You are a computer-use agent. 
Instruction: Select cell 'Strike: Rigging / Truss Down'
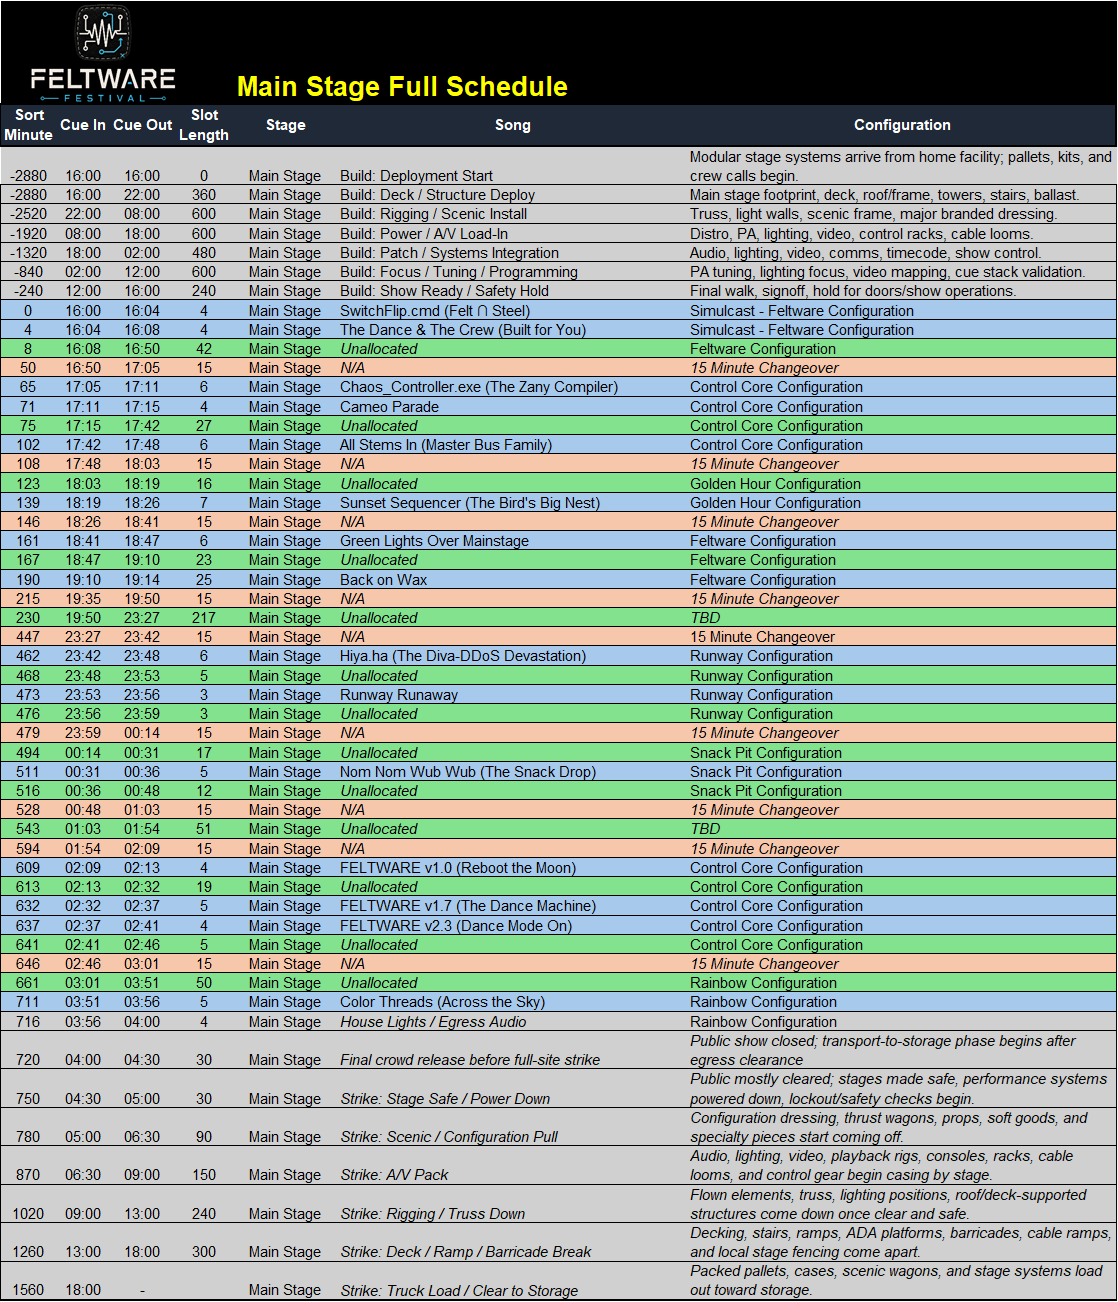[432, 1214]
